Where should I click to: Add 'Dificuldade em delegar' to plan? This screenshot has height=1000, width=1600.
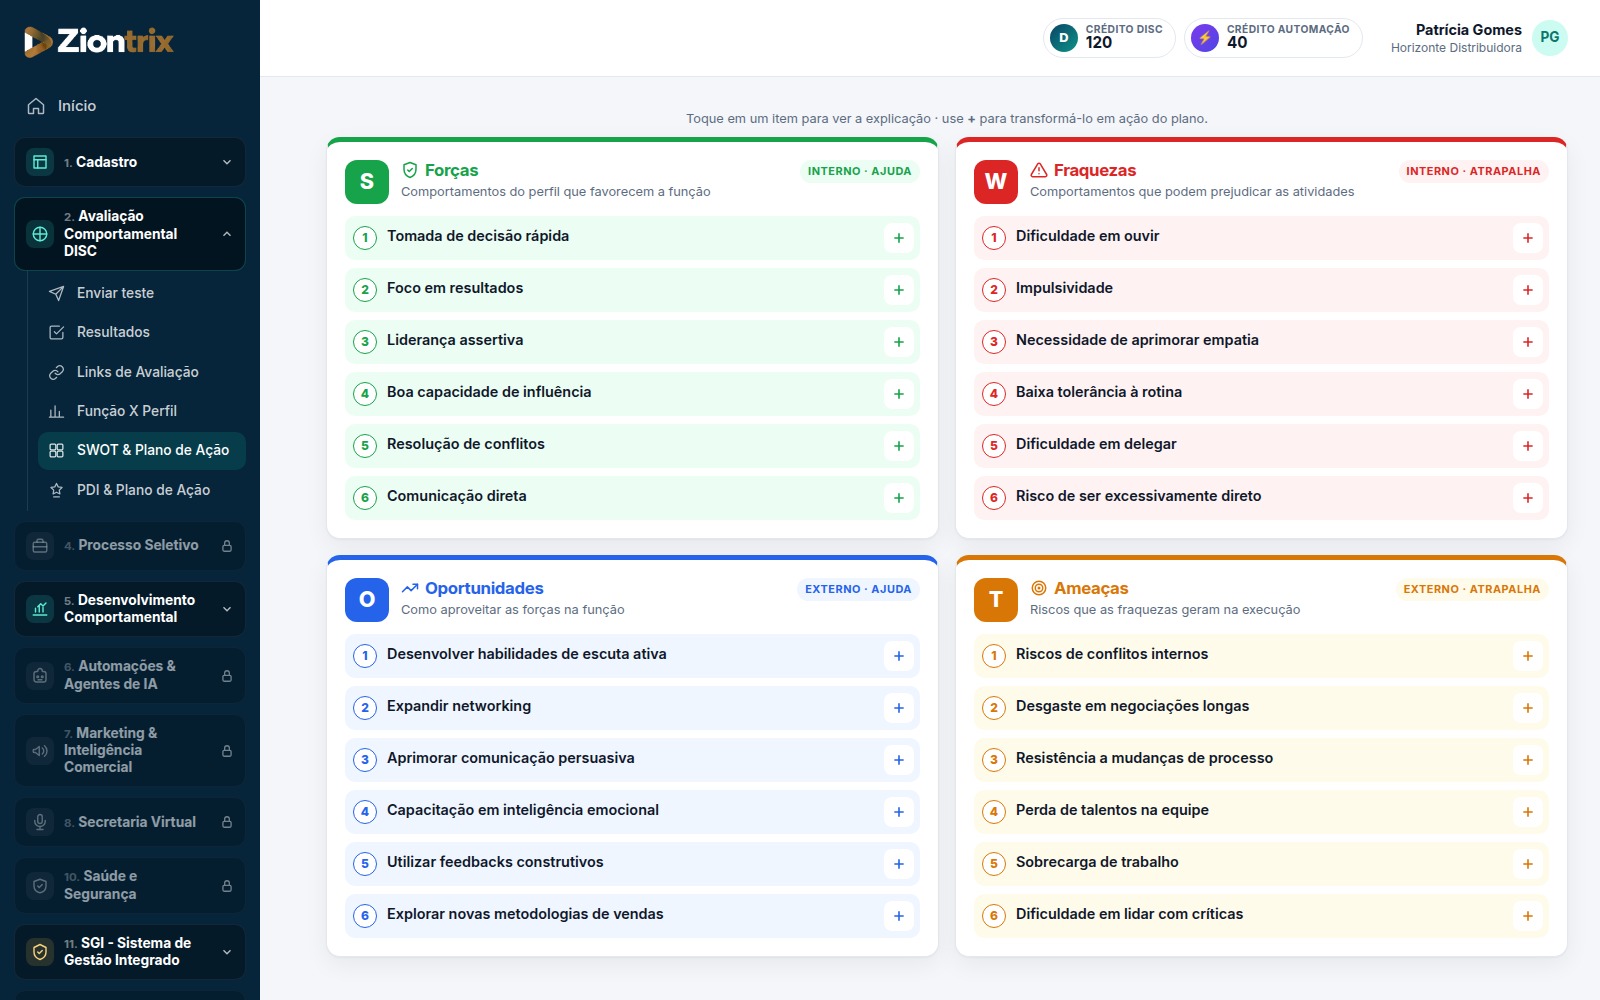[1528, 446]
